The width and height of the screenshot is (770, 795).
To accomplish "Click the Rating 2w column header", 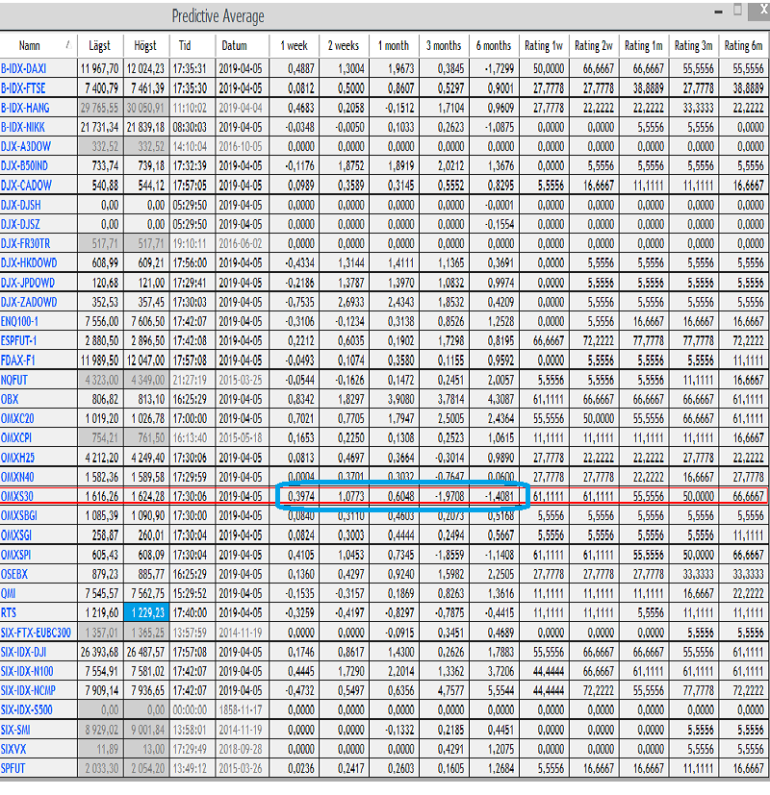I will tap(594, 46).
